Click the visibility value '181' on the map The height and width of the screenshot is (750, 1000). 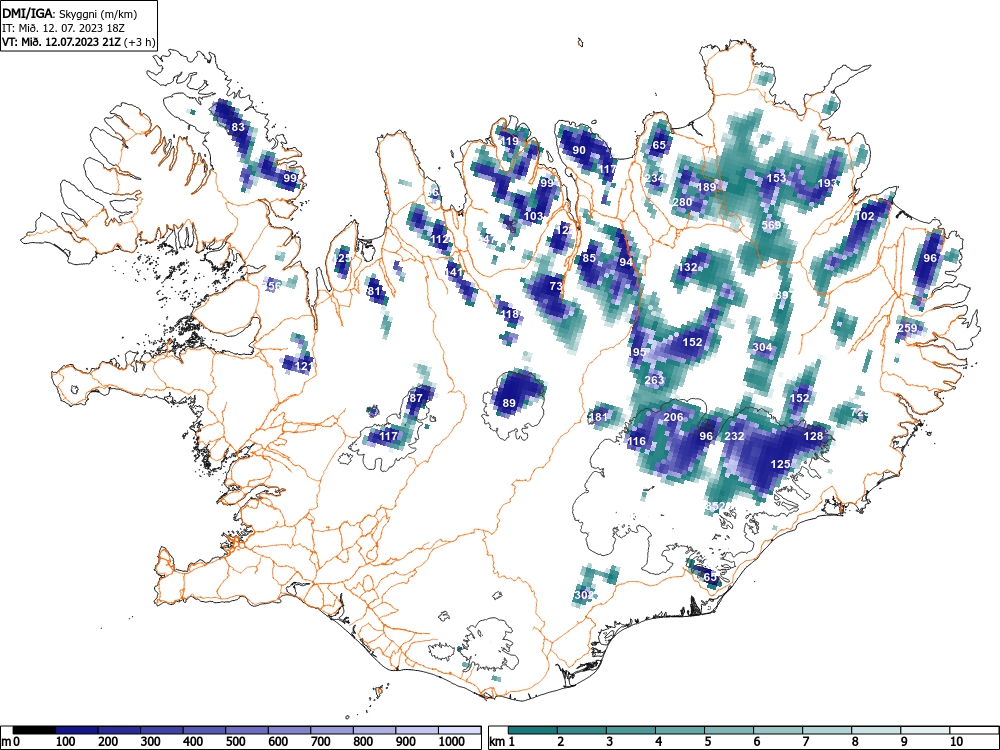click(598, 417)
